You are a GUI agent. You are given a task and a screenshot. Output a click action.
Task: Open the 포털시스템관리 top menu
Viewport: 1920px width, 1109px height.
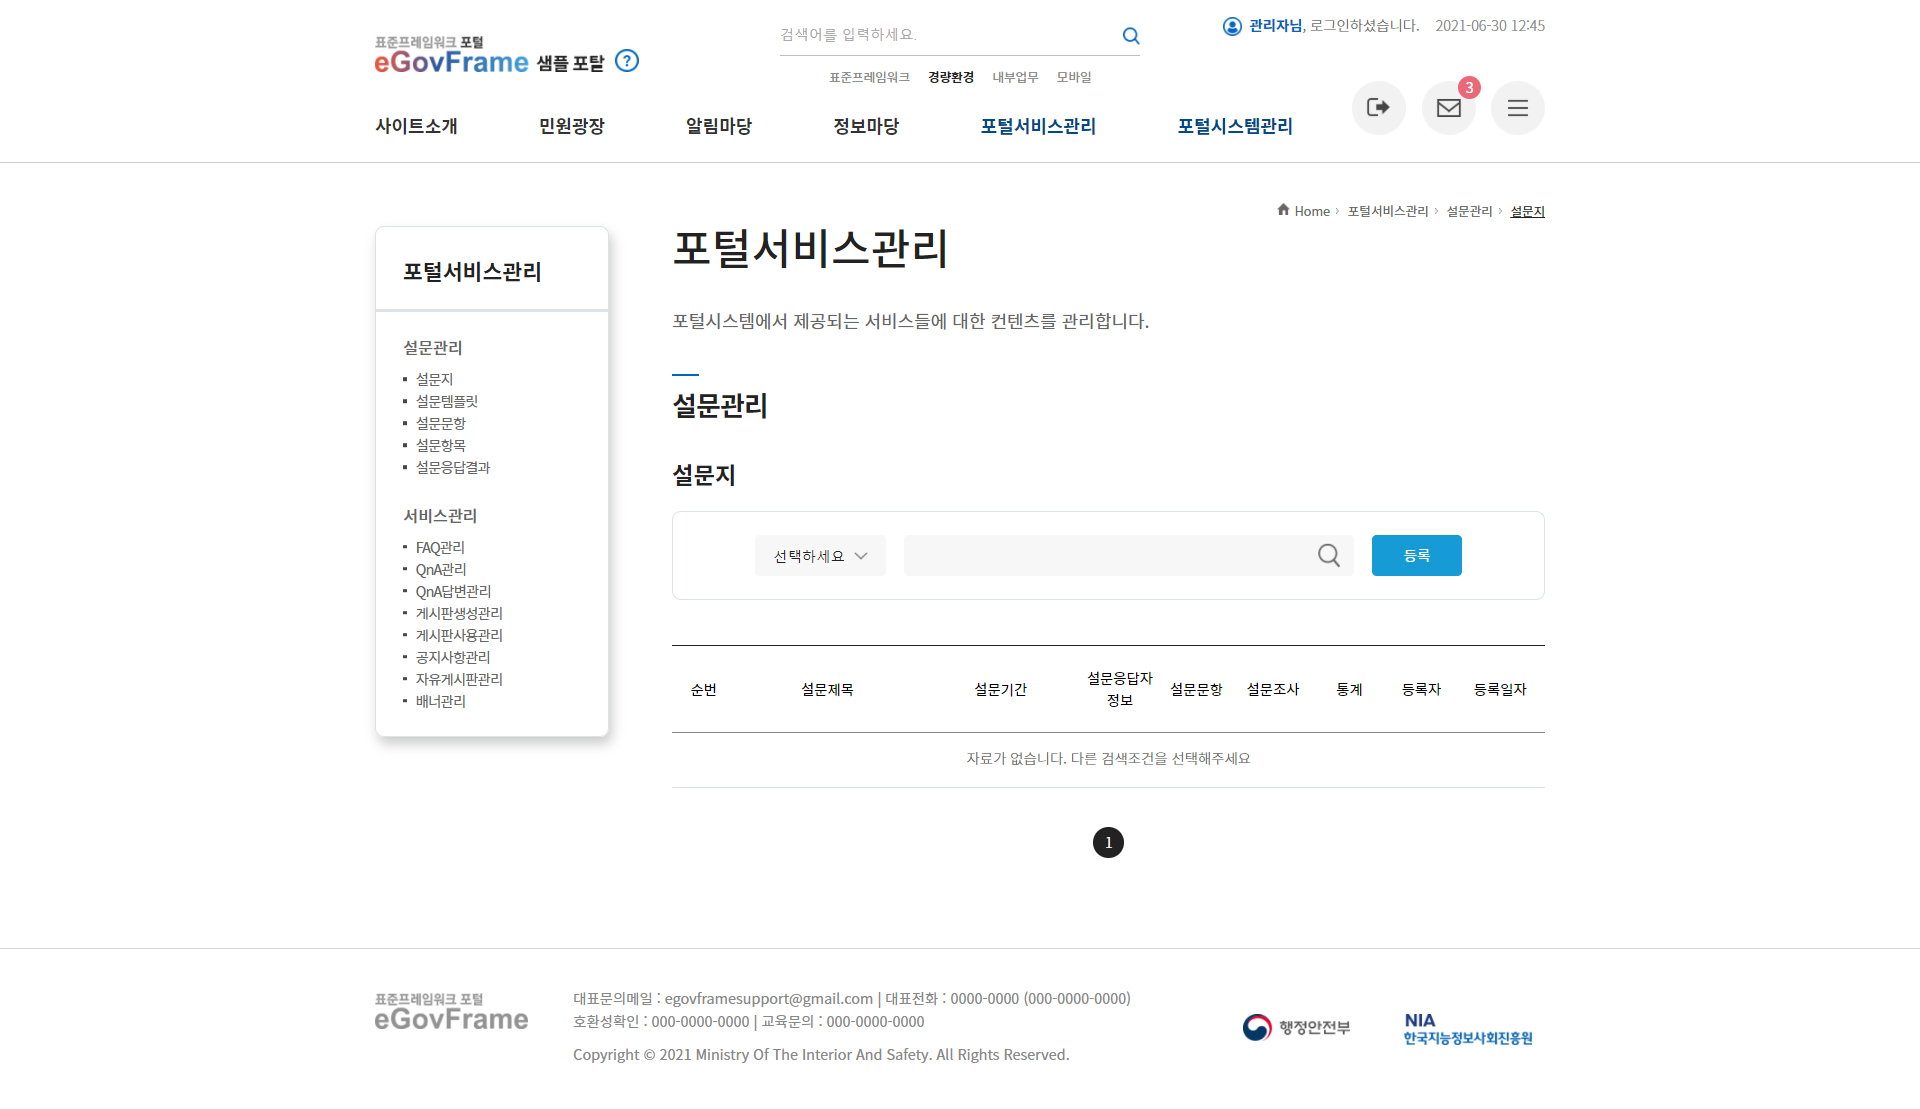point(1235,126)
